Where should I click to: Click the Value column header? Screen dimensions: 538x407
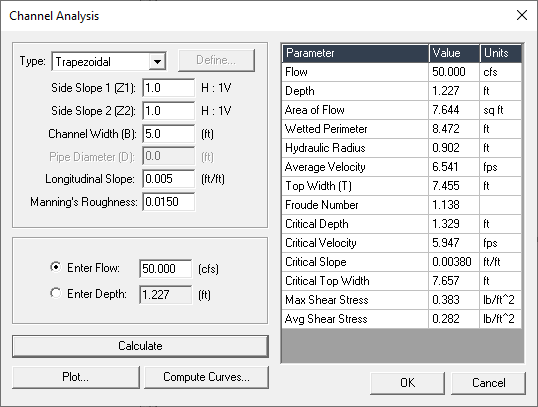(x=454, y=53)
